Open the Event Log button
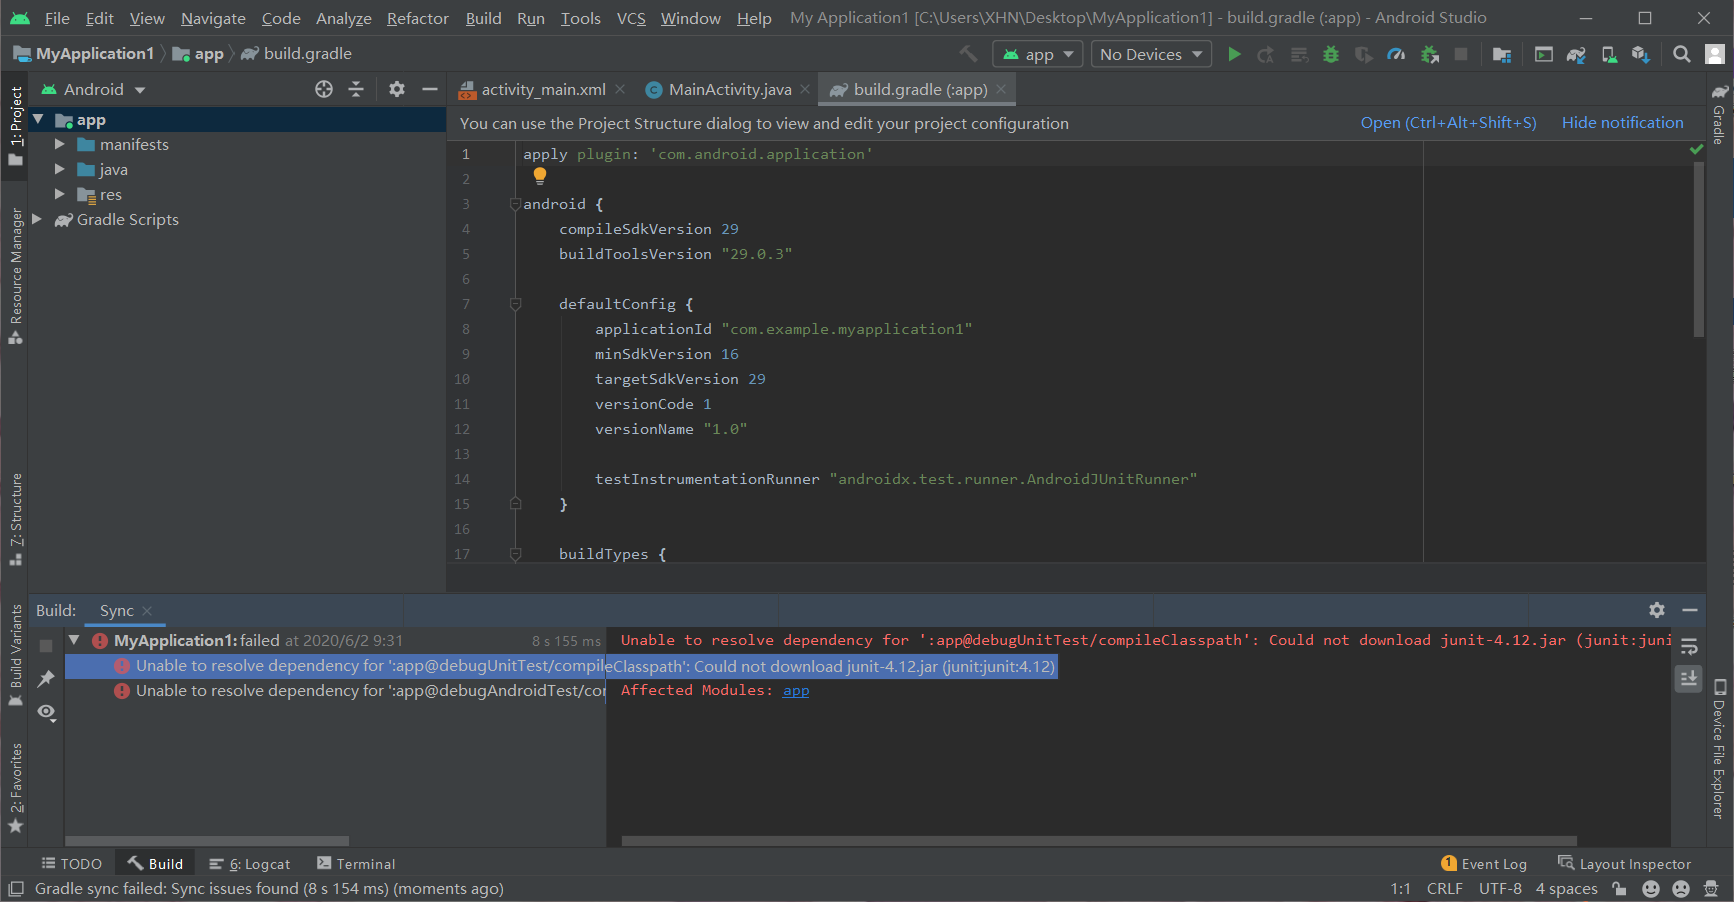The height and width of the screenshot is (902, 1734). point(1484,864)
